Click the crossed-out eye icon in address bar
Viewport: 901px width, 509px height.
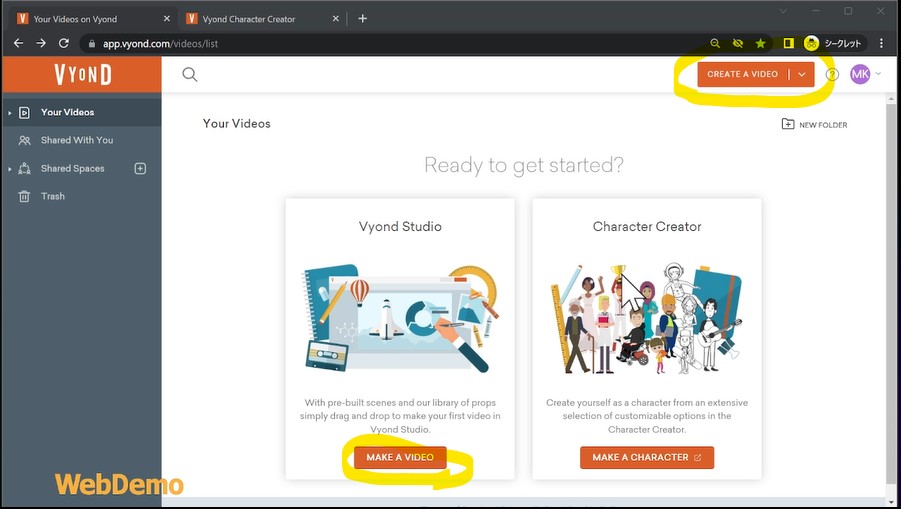pos(738,44)
